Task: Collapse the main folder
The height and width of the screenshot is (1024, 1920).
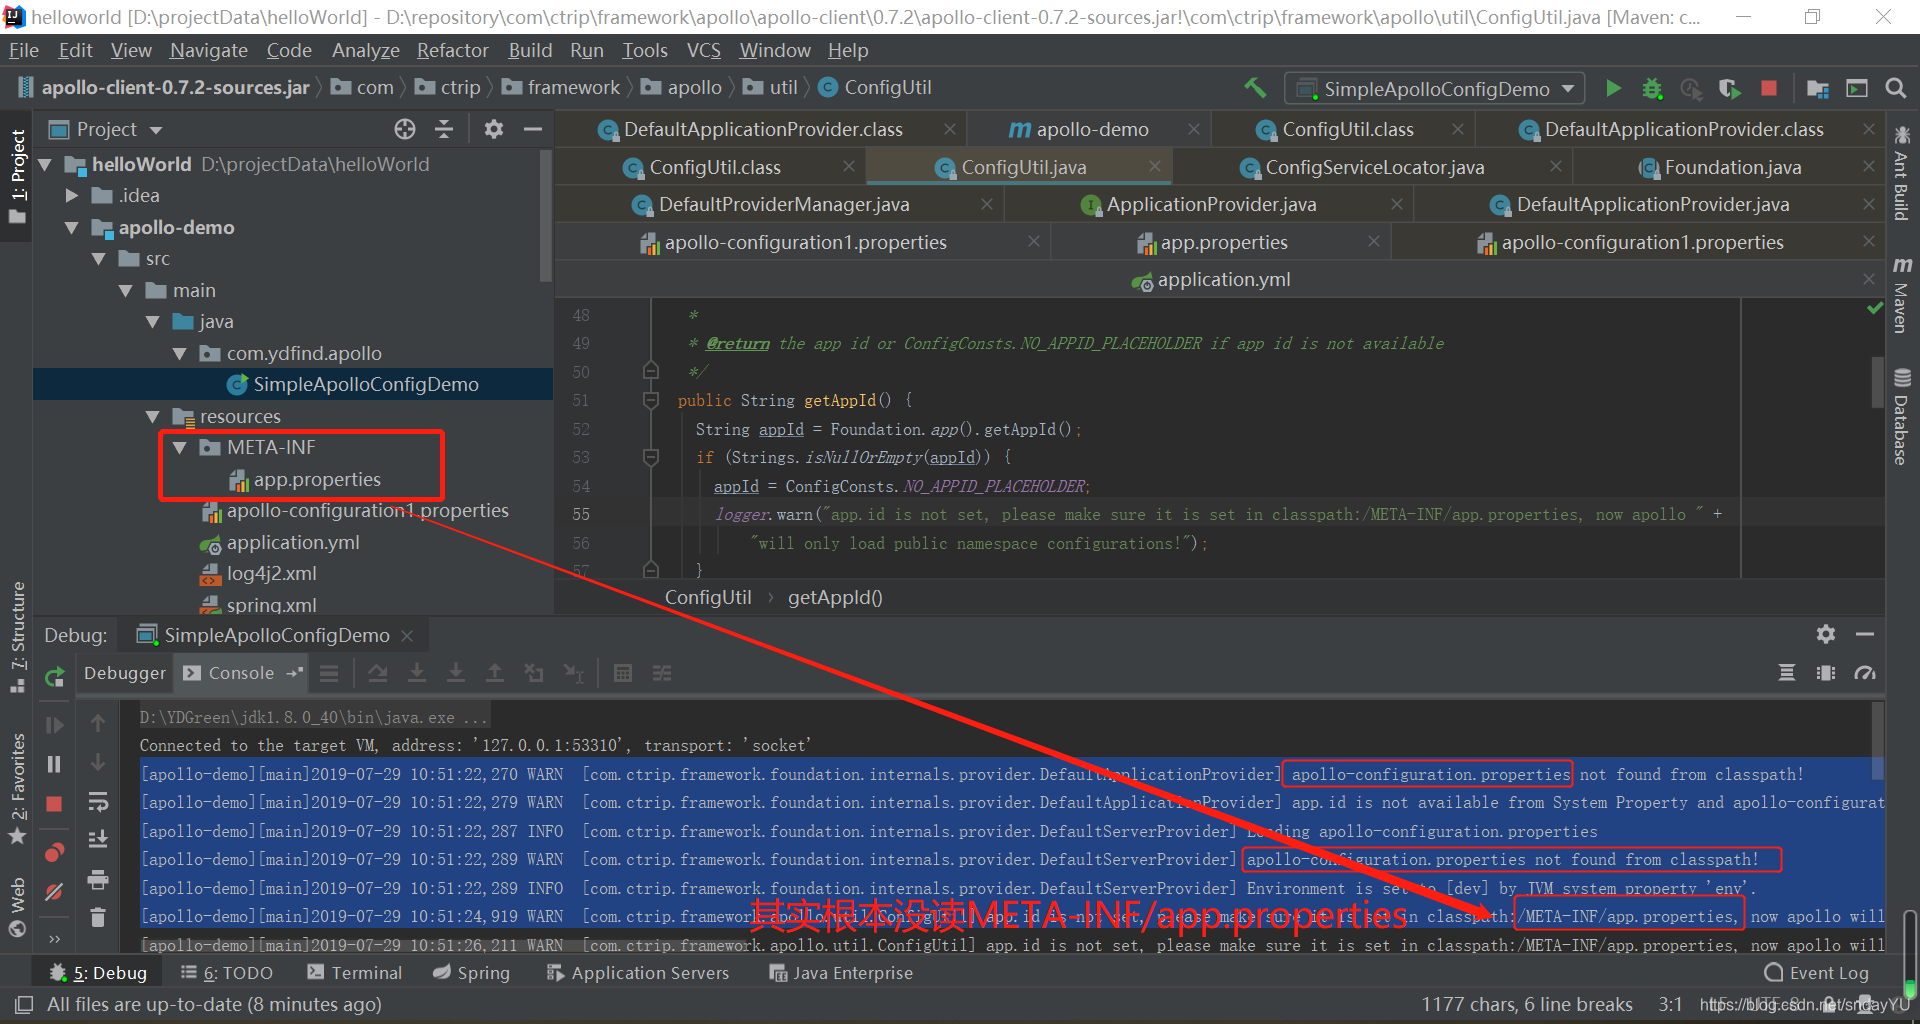Action: [126, 291]
